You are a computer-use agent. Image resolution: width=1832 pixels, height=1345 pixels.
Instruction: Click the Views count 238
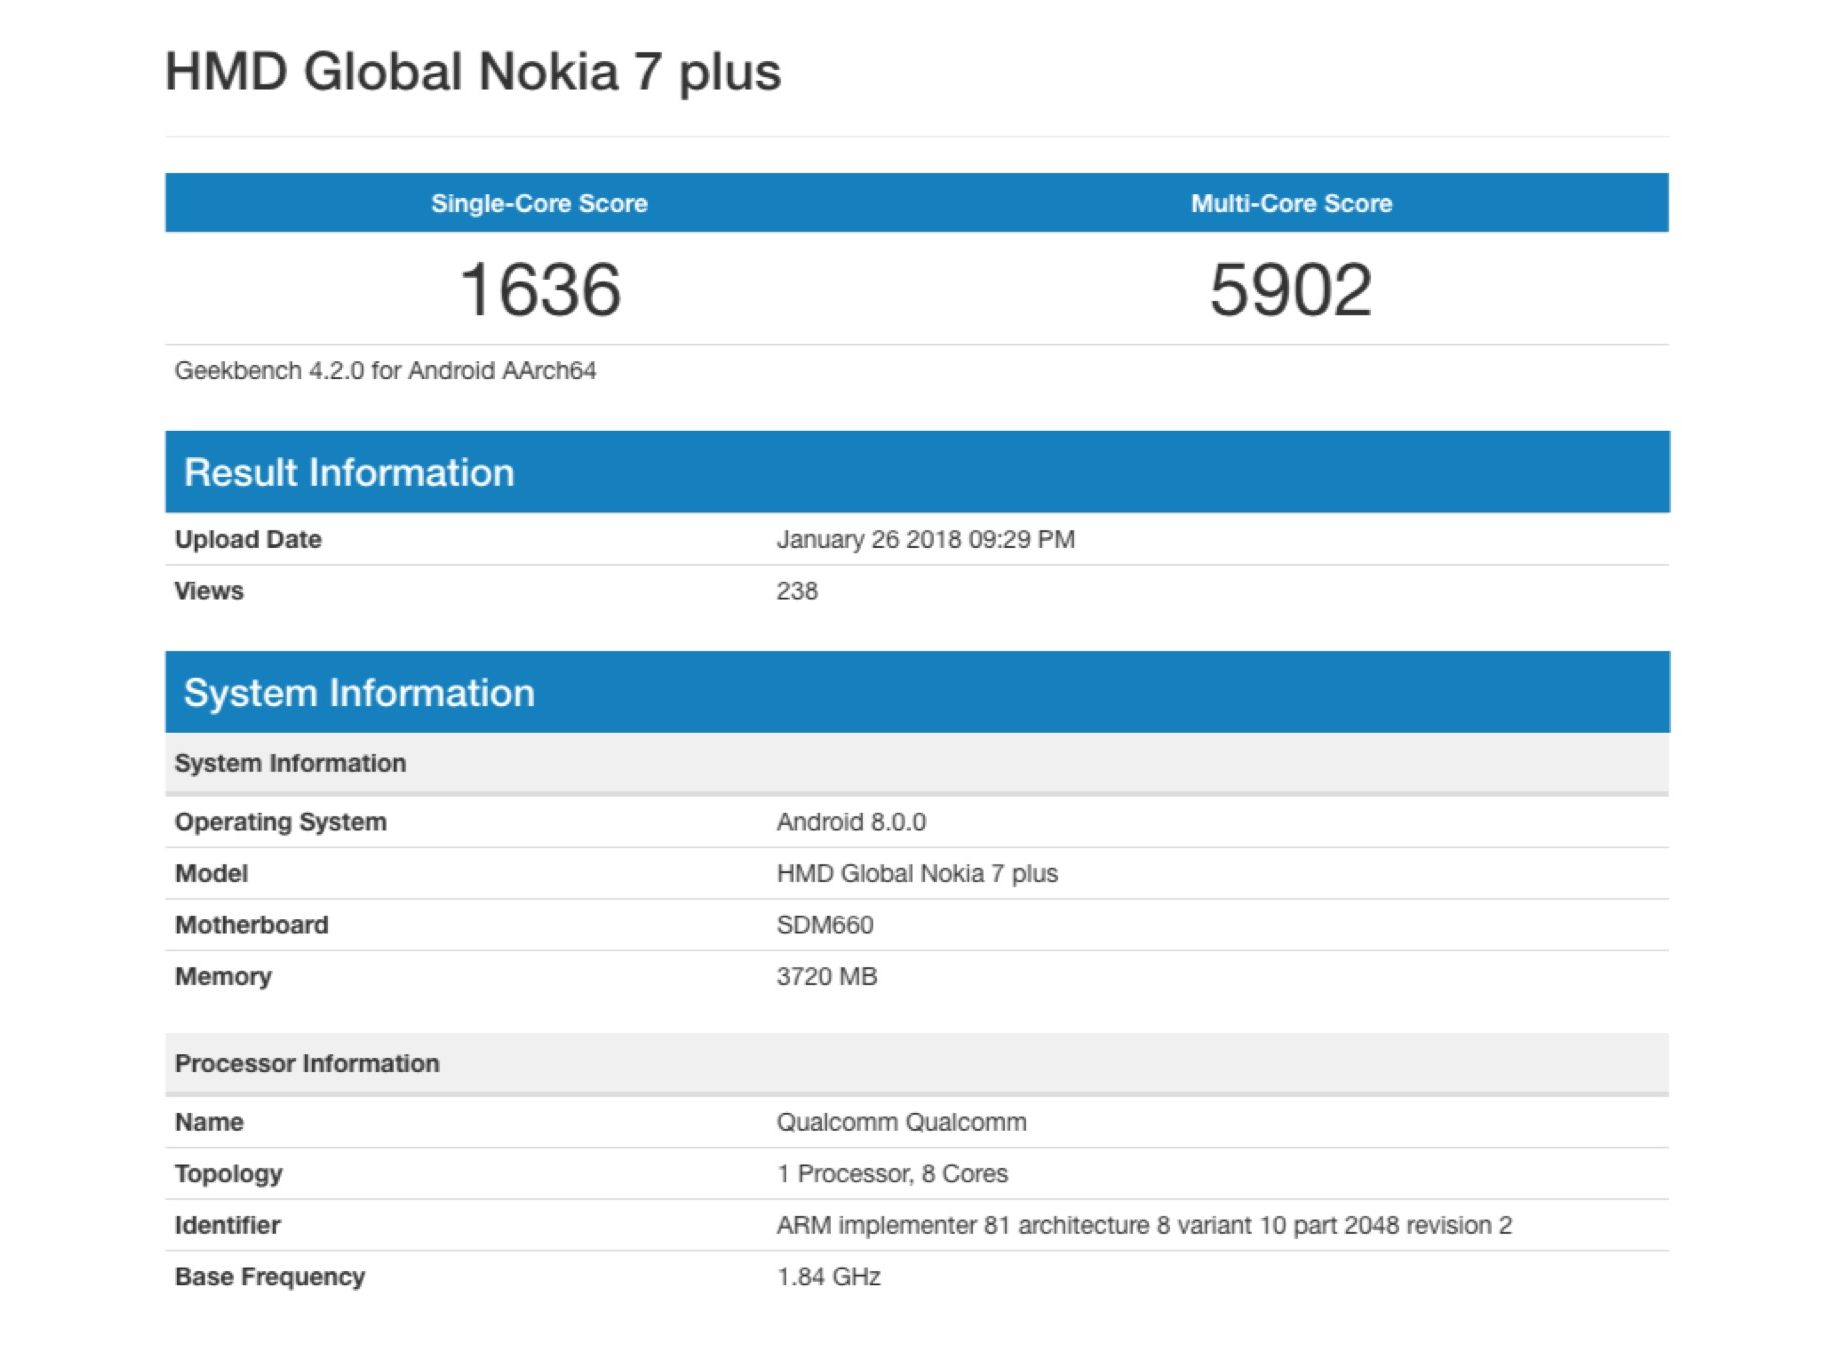[797, 591]
